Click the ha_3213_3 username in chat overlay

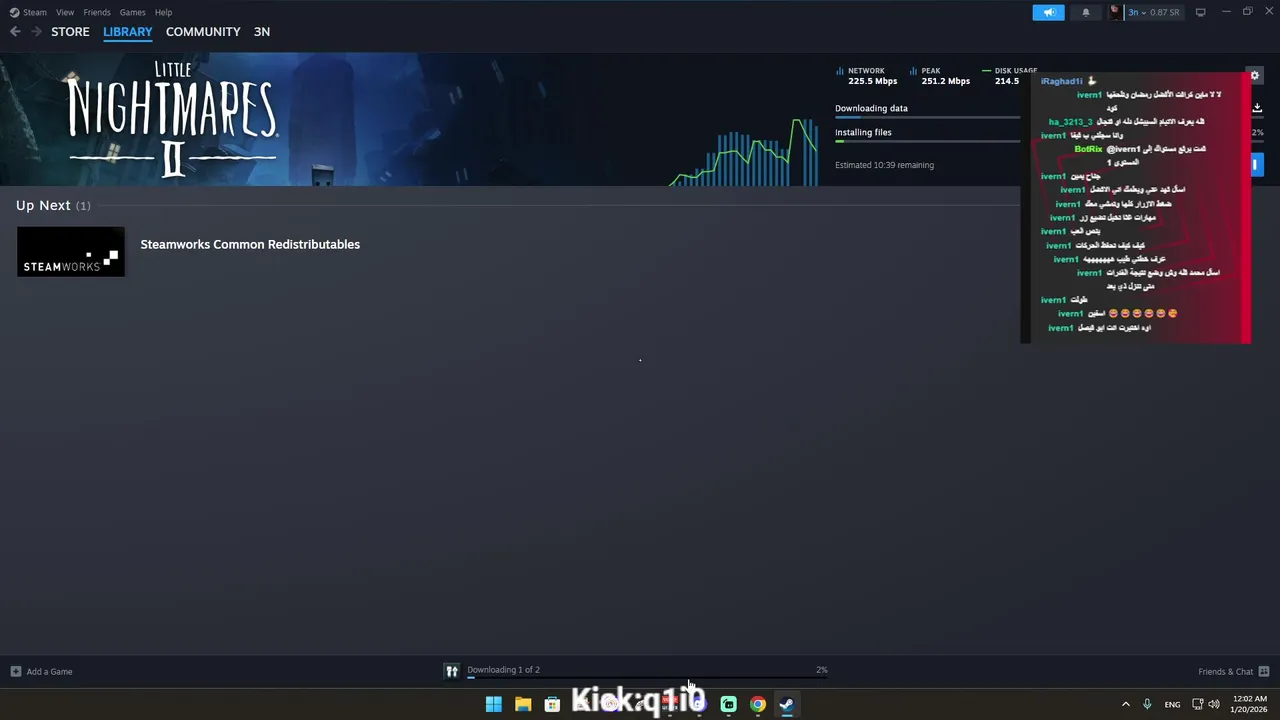(x=1070, y=122)
